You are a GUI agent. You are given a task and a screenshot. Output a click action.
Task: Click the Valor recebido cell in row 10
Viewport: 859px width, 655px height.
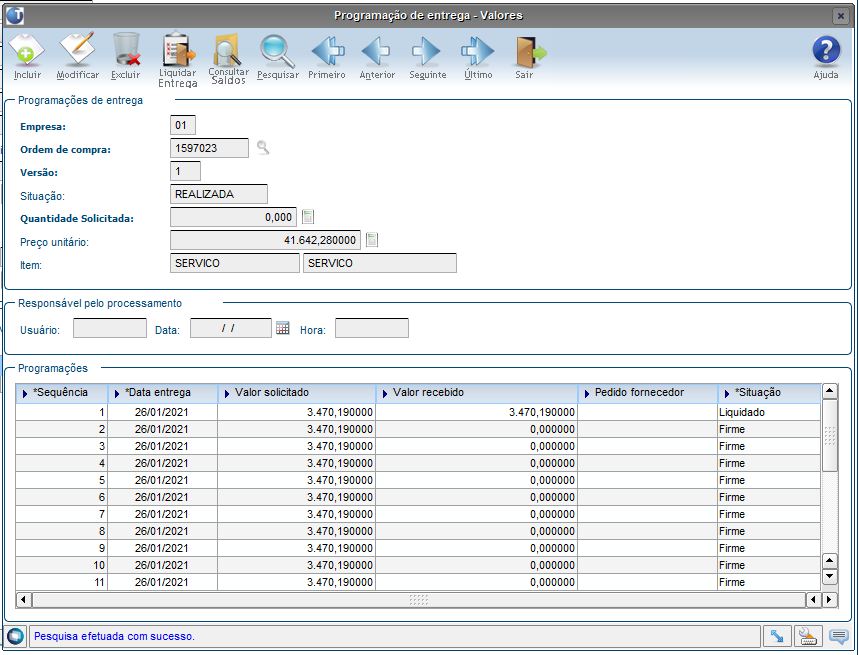[477, 565]
